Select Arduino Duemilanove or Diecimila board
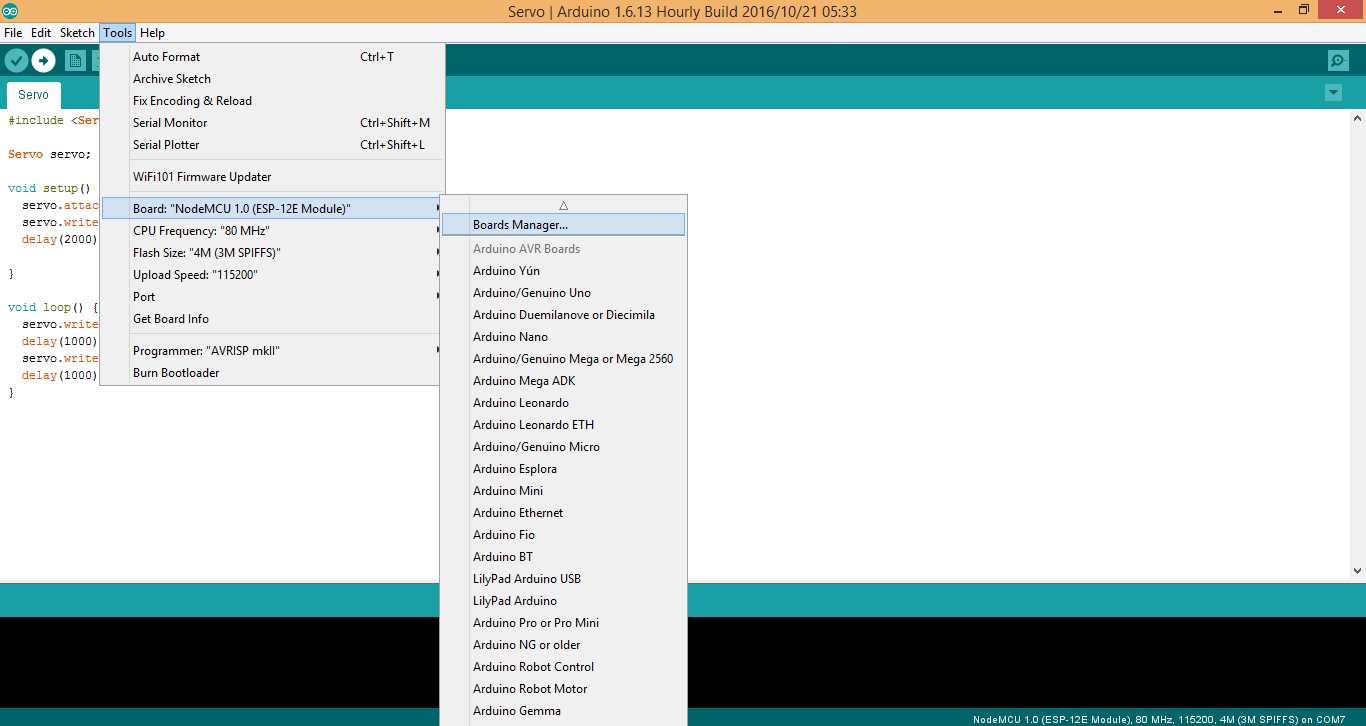 click(563, 315)
